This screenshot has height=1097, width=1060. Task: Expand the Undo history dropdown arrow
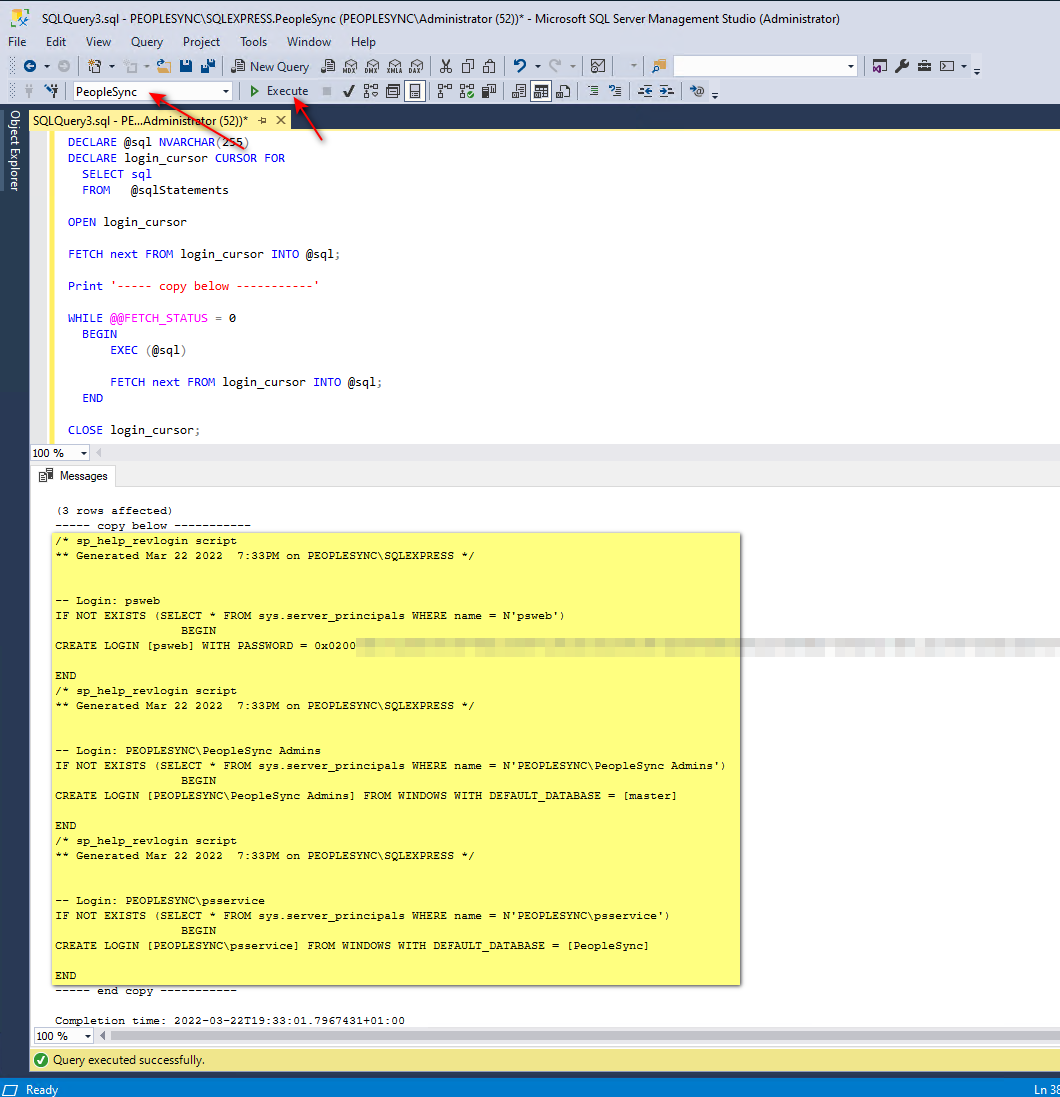click(x=538, y=66)
